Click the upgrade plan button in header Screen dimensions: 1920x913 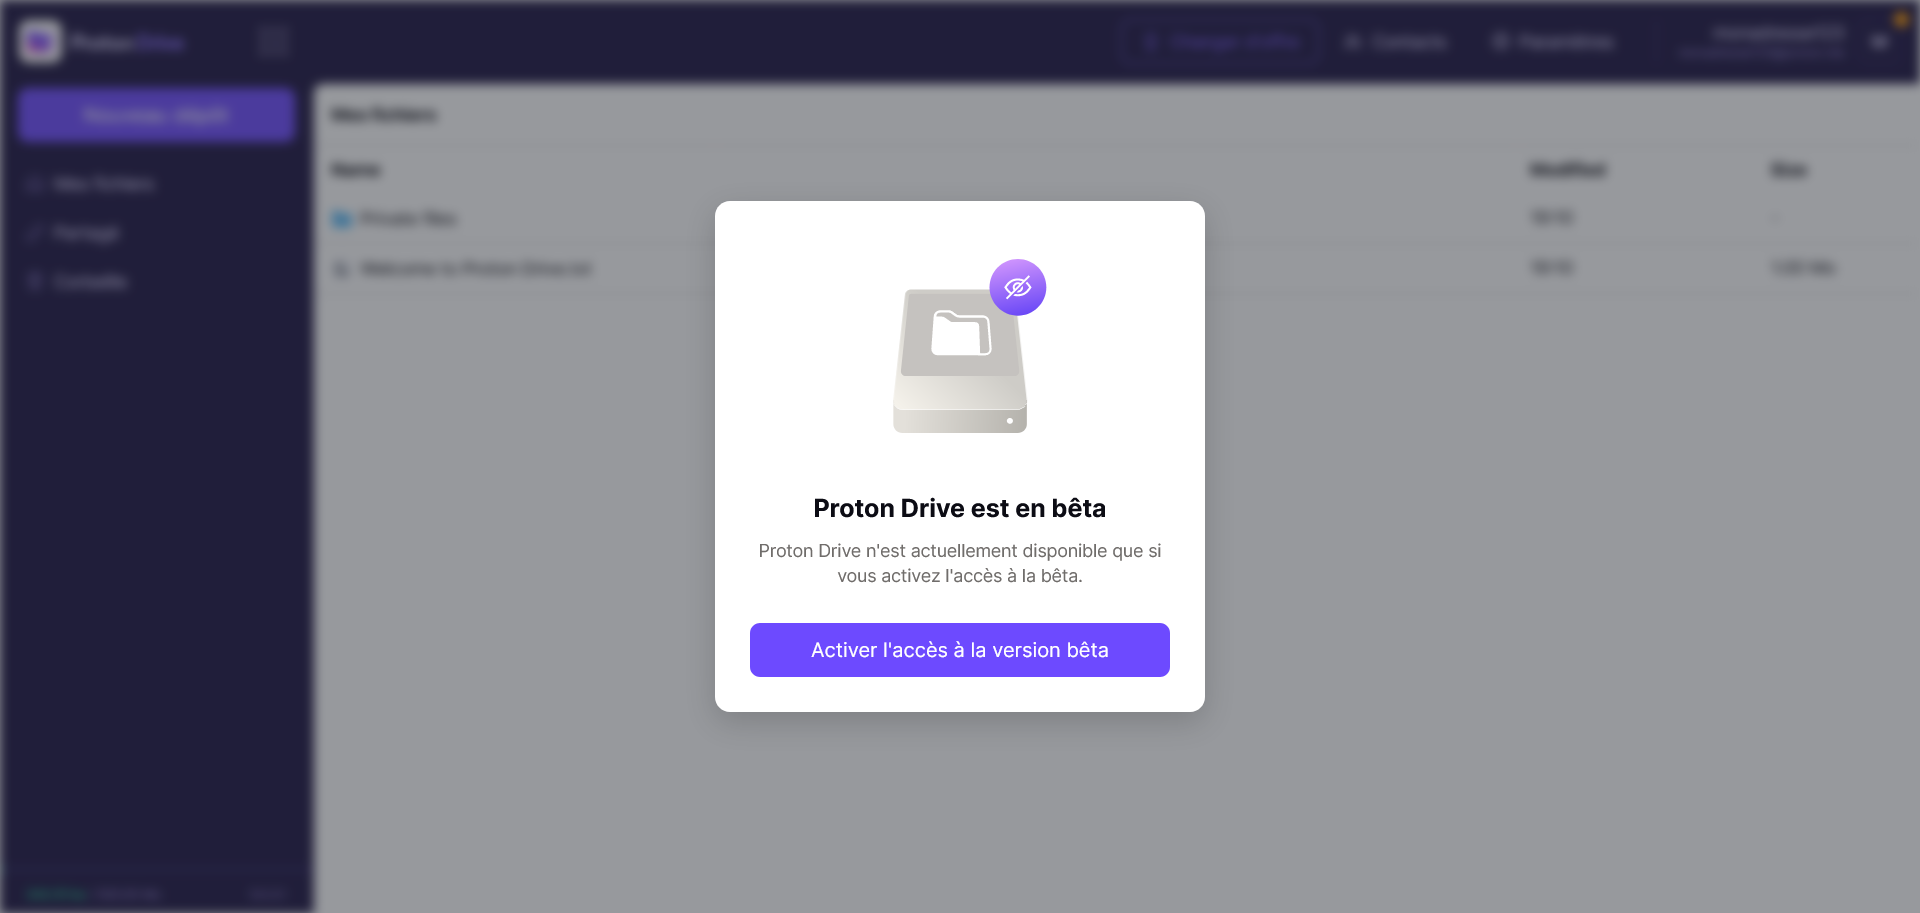click(1220, 42)
